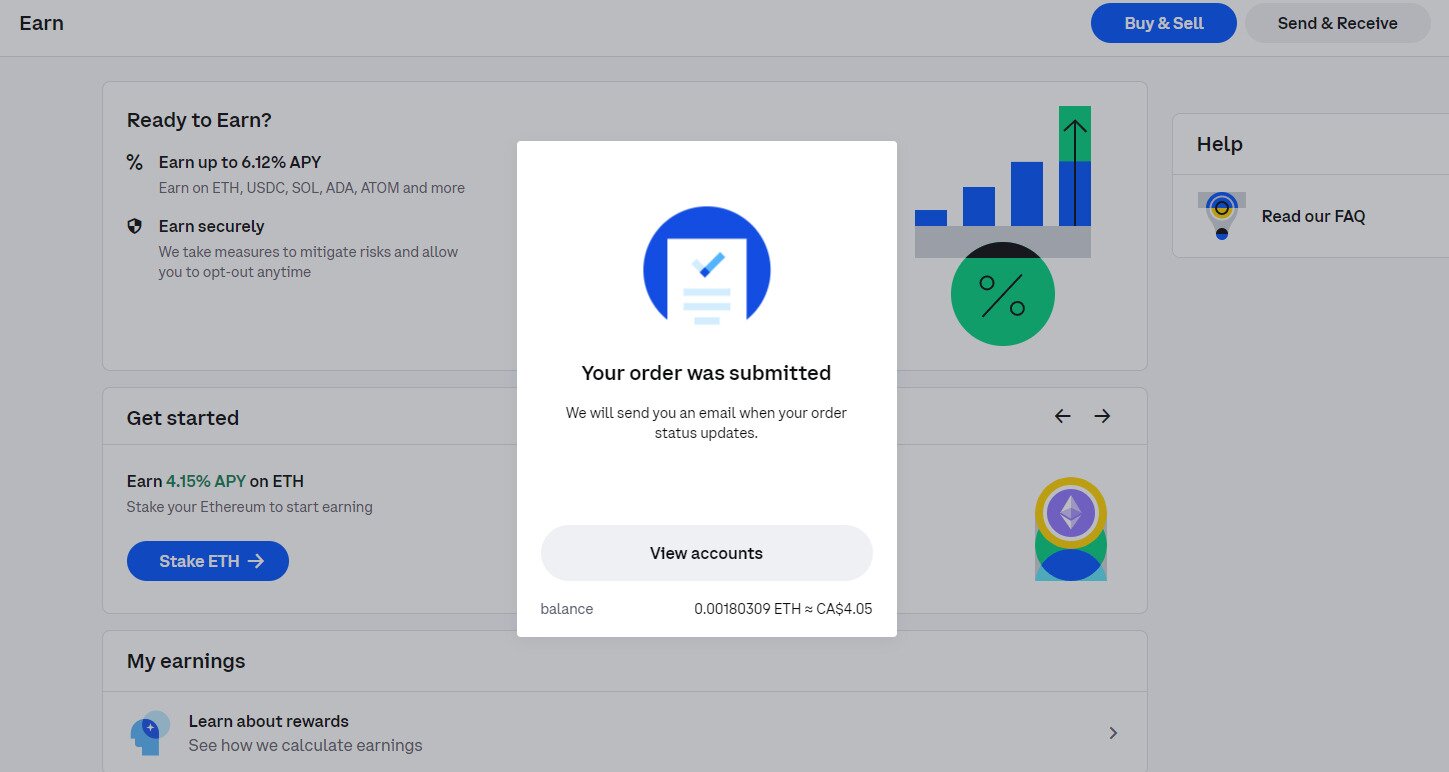Click the My earnings section header
This screenshot has height=772, width=1449.
[185, 661]
